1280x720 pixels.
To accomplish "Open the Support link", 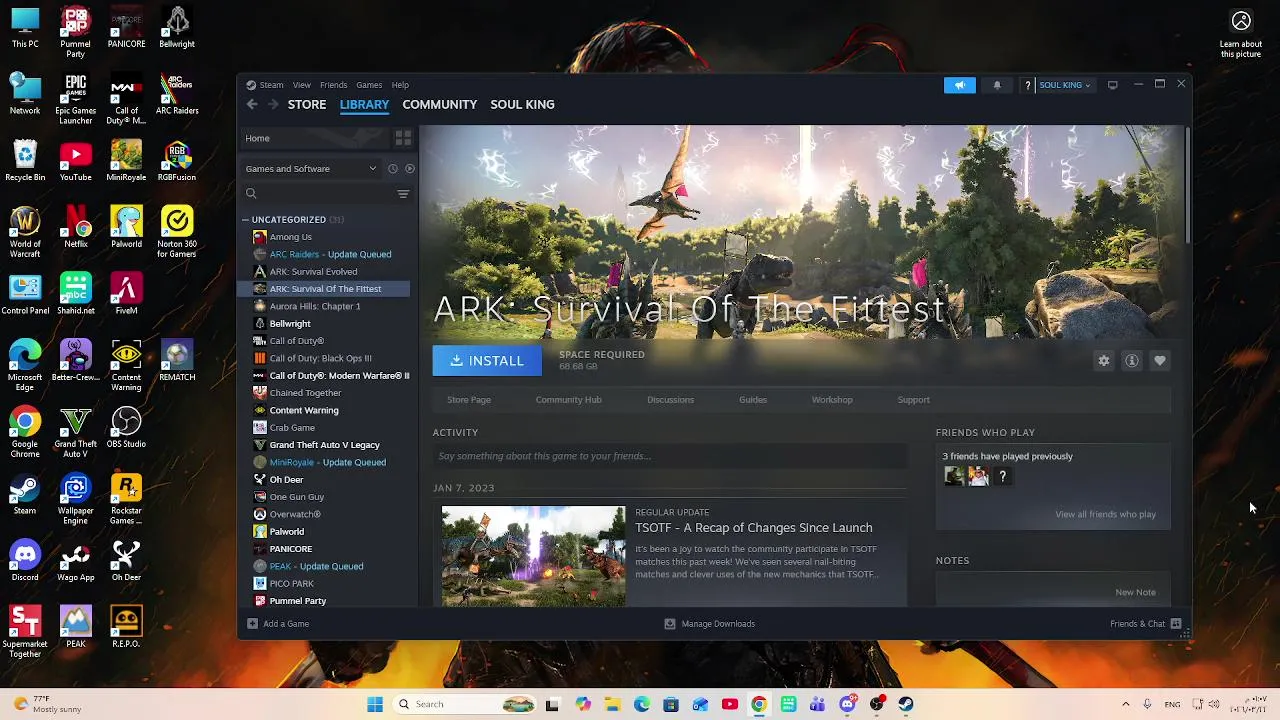I will [913, 400].
